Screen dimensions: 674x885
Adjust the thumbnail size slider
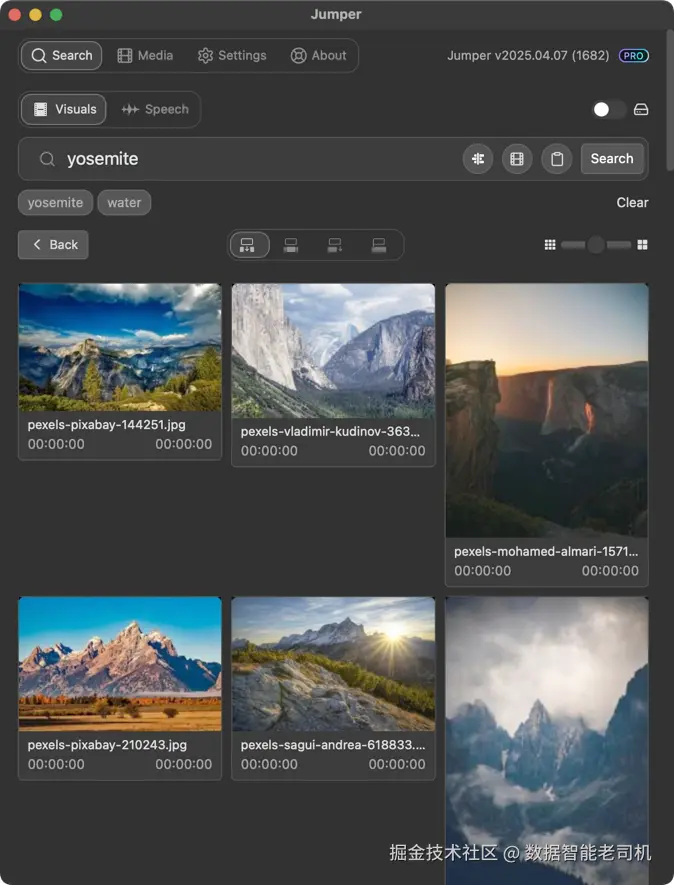(x=596, y=245)
